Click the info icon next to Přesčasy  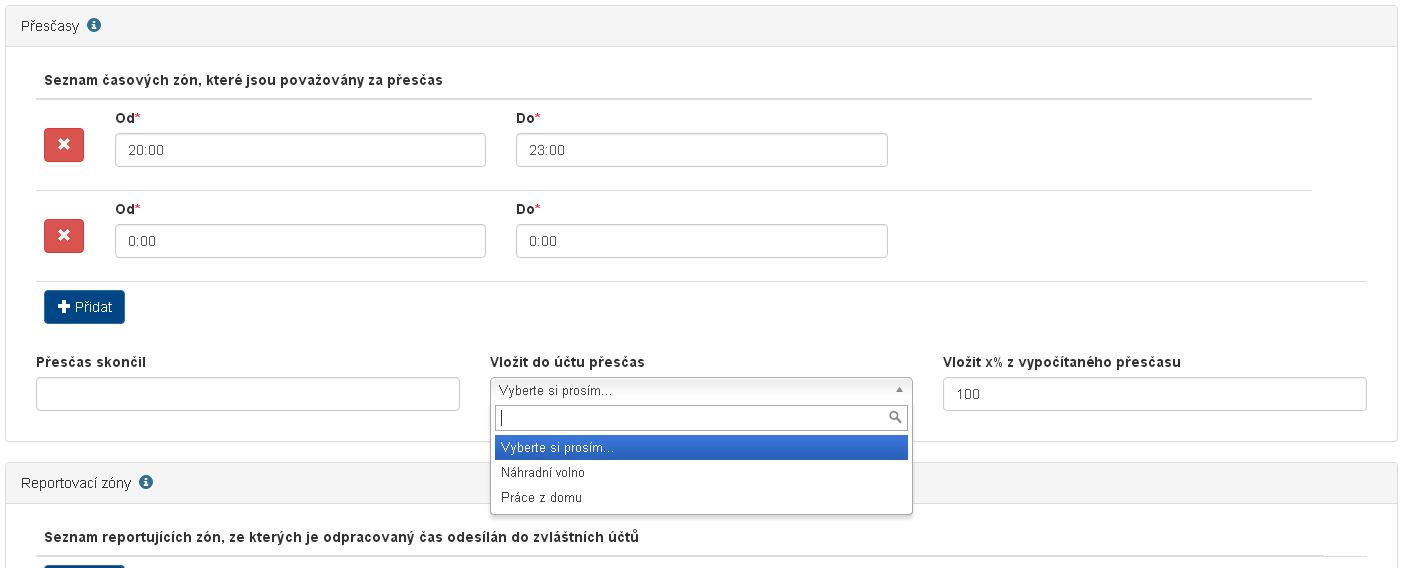tap(94, 25)
